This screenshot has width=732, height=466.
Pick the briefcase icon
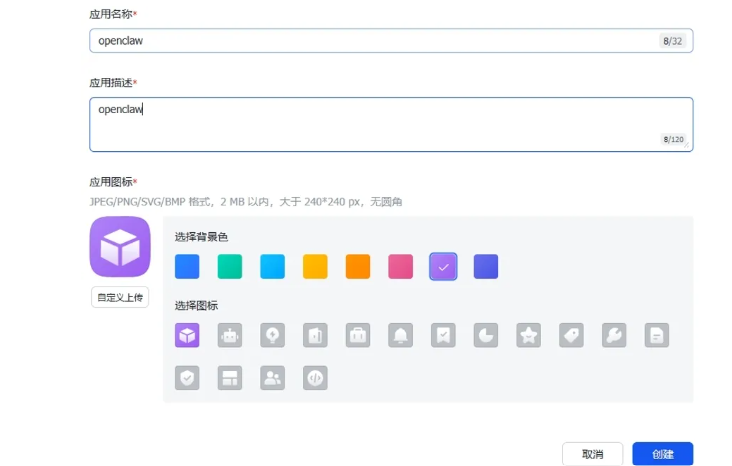(358, 336)
